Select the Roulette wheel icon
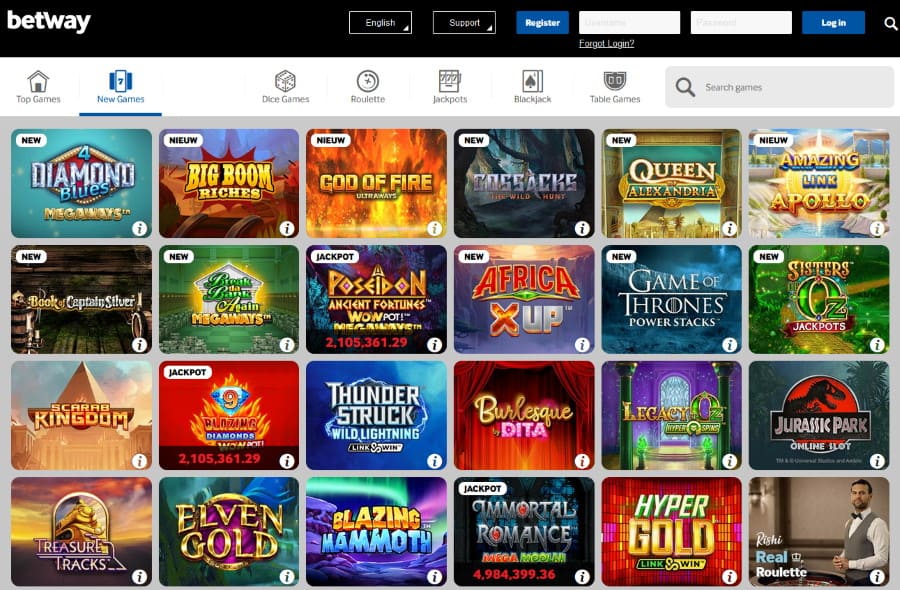 [x=368, y=81]
